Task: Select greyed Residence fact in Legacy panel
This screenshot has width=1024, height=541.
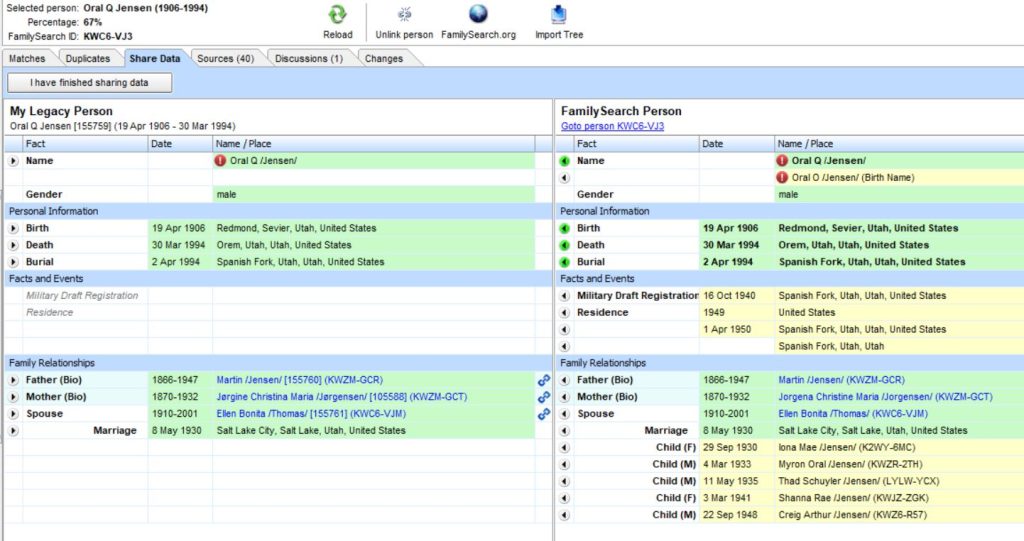Action: pyautogui.click(x=50, y=312)
